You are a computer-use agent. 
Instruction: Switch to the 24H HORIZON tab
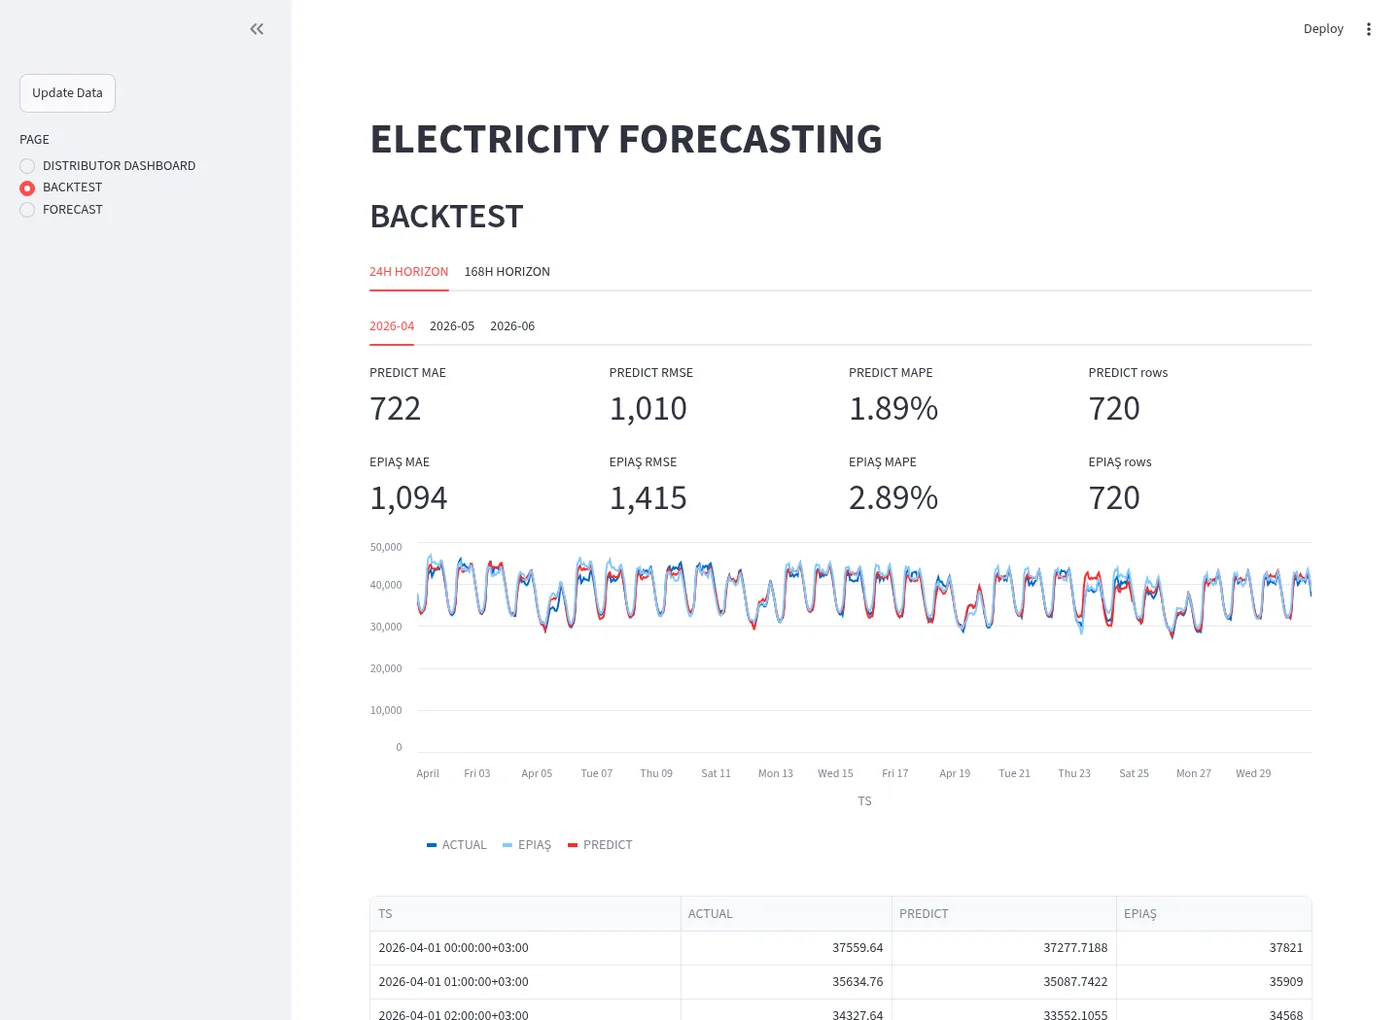click(409, 272)
